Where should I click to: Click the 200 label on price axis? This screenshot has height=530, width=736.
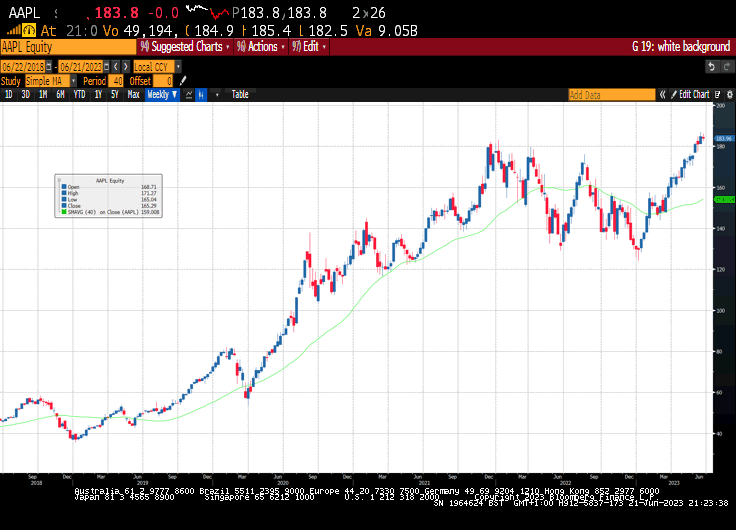(721, 106)
